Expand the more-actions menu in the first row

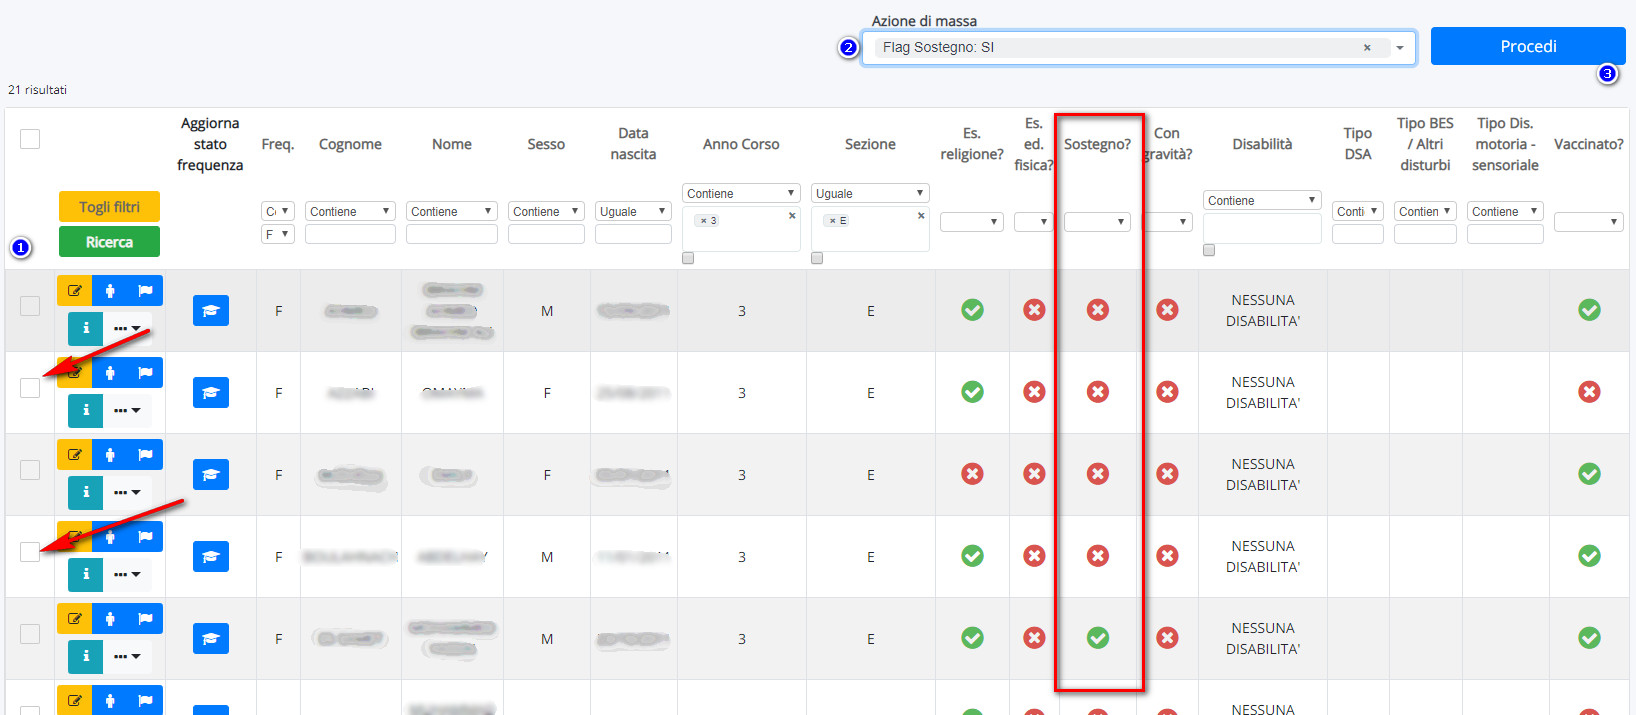127,328
